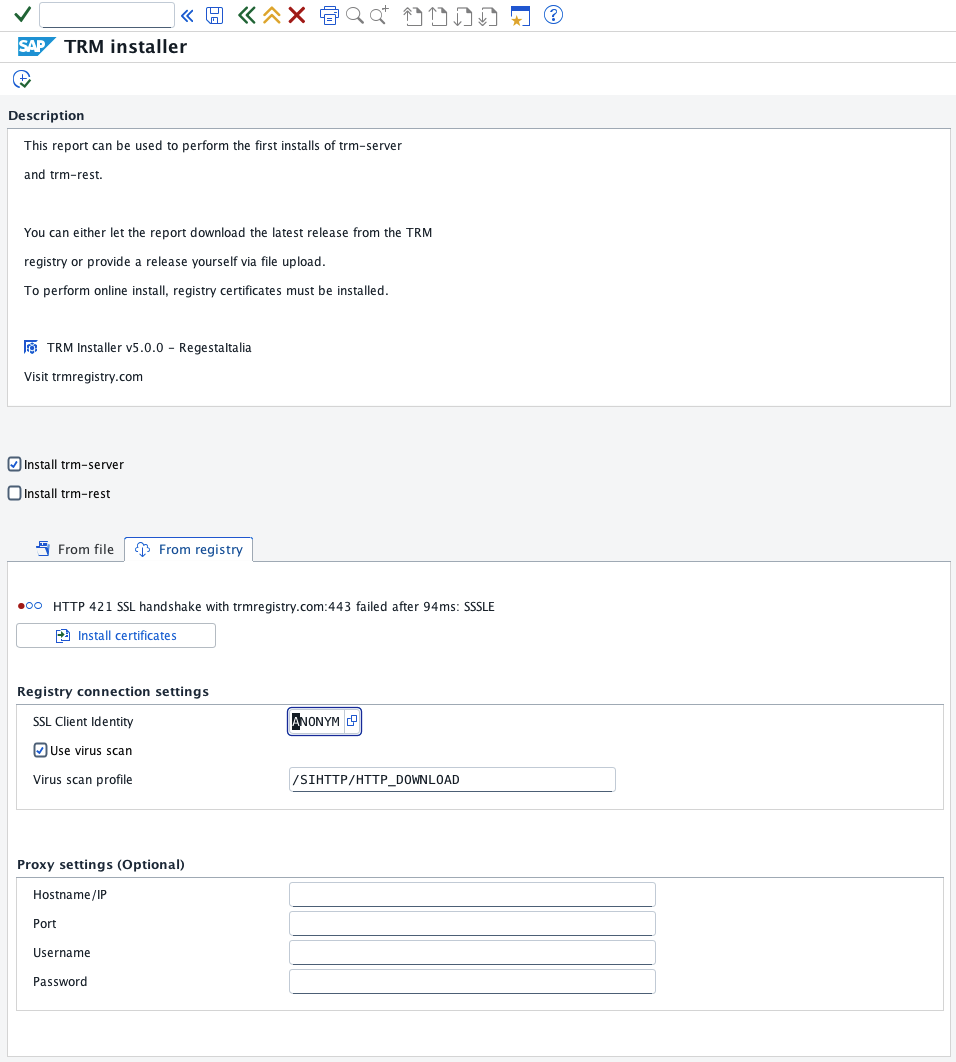Viewport: 956px width, 1062px height.
Task: Click the yellow Exit up-arrows icon
Action: (272, 15)
